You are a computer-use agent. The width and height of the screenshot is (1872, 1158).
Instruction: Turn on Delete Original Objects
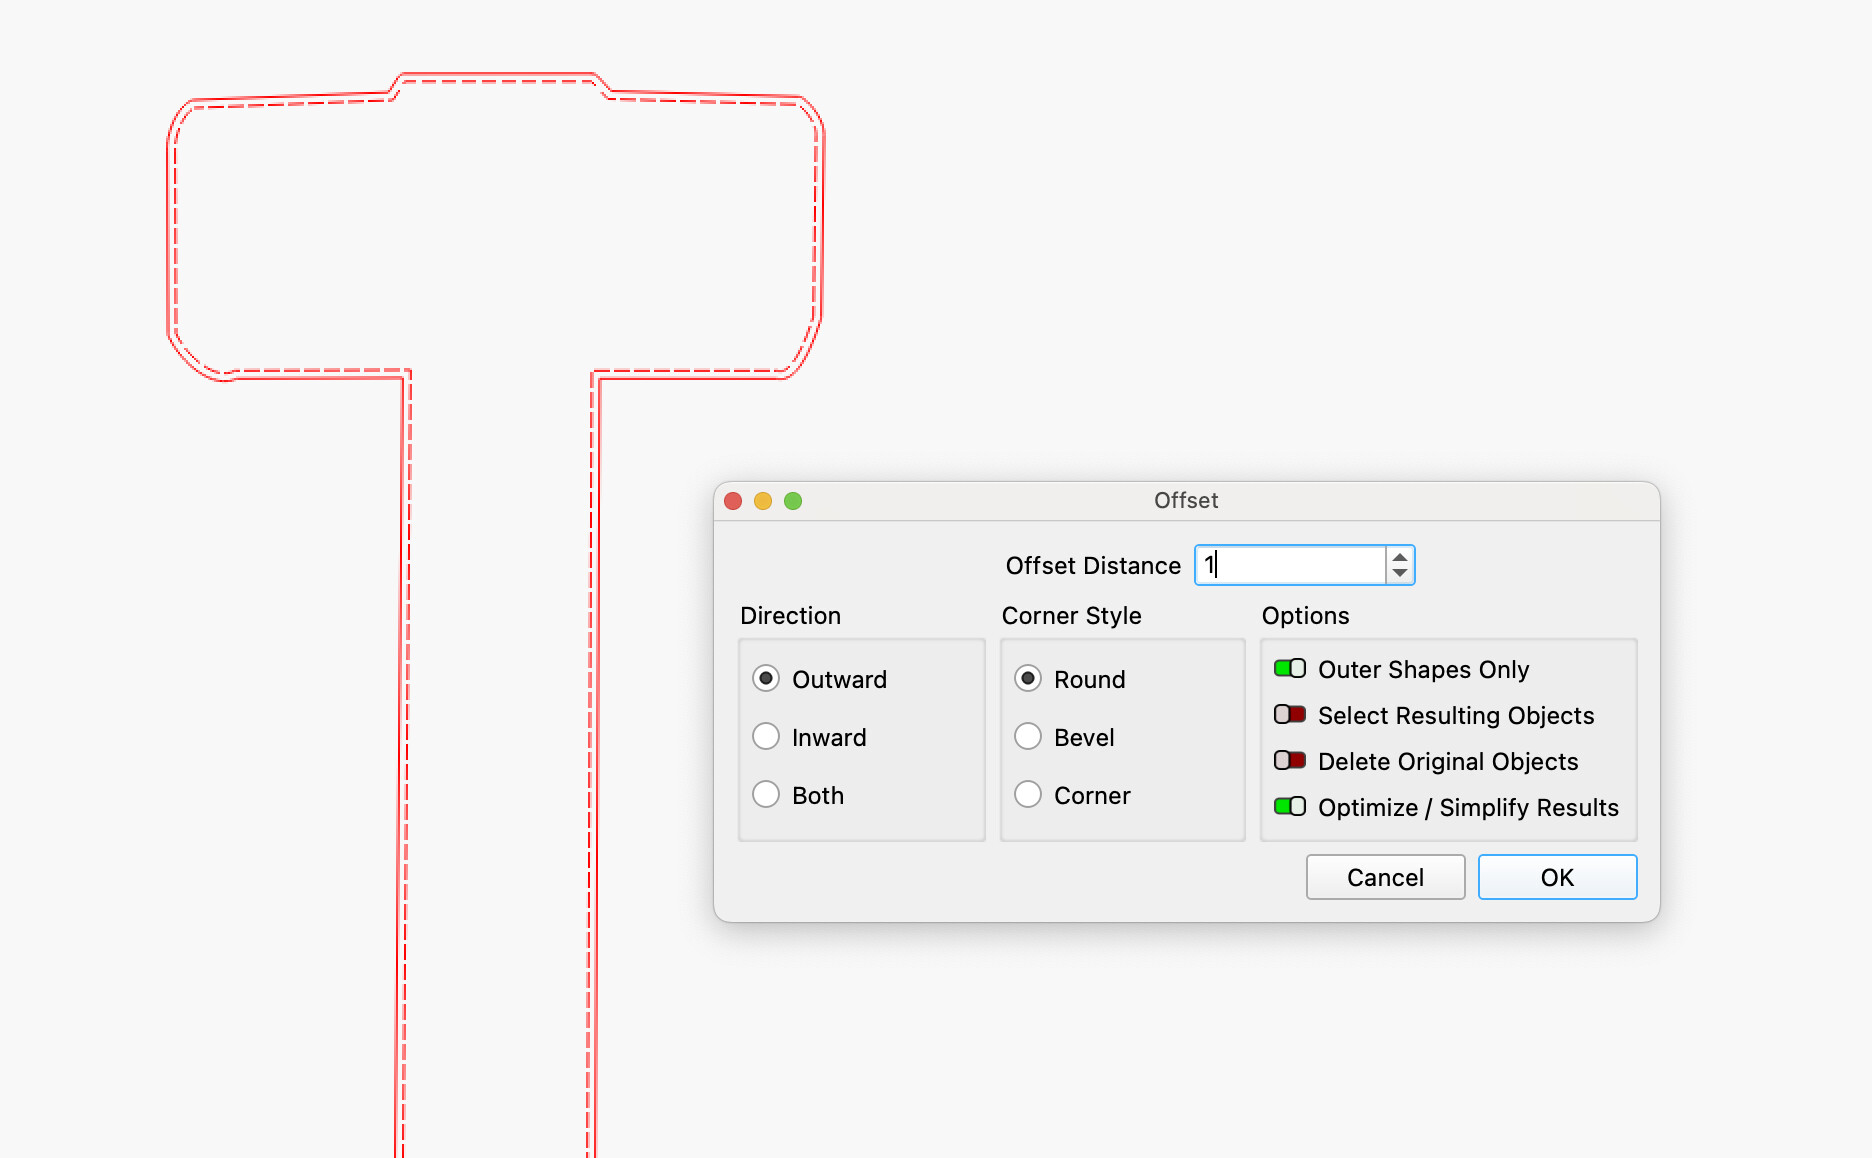click(x=1289, y=761)
